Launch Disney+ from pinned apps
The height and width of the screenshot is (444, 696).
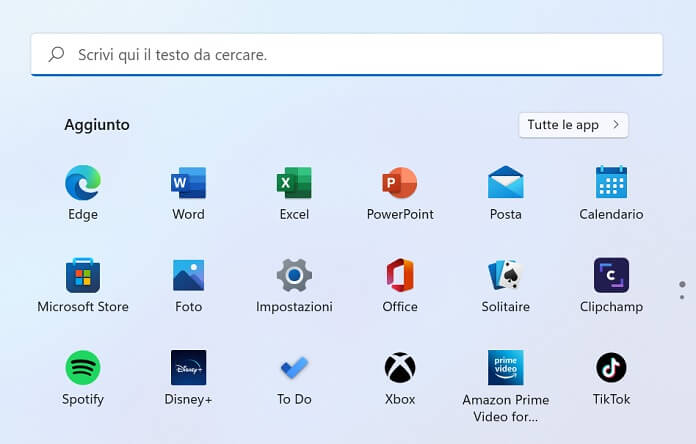click(189, 368)
